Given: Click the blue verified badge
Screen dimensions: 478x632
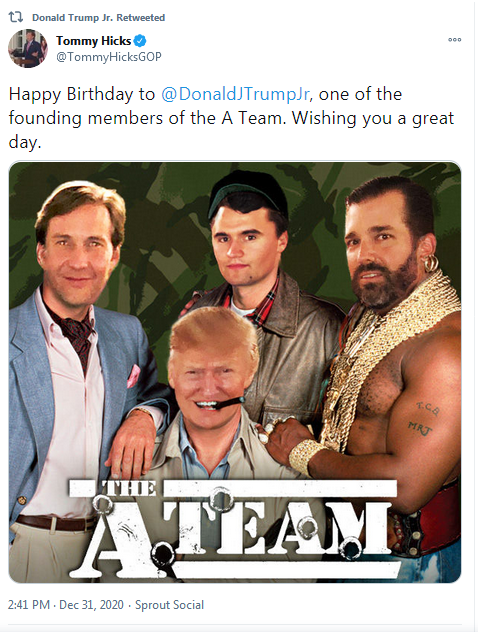Looking at the screenshot, I should point(140,41).
